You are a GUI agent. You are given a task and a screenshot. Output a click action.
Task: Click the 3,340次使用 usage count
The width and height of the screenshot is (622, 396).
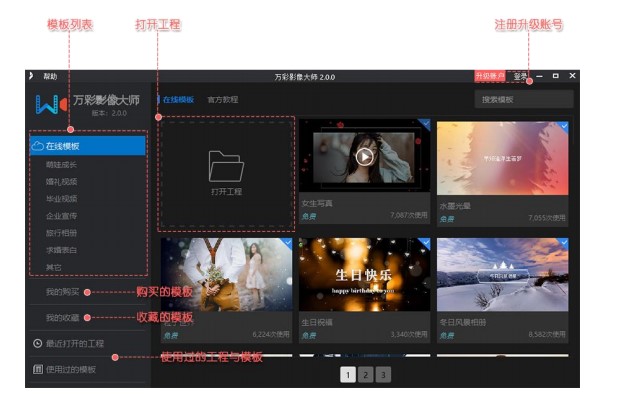pos(409,334)
